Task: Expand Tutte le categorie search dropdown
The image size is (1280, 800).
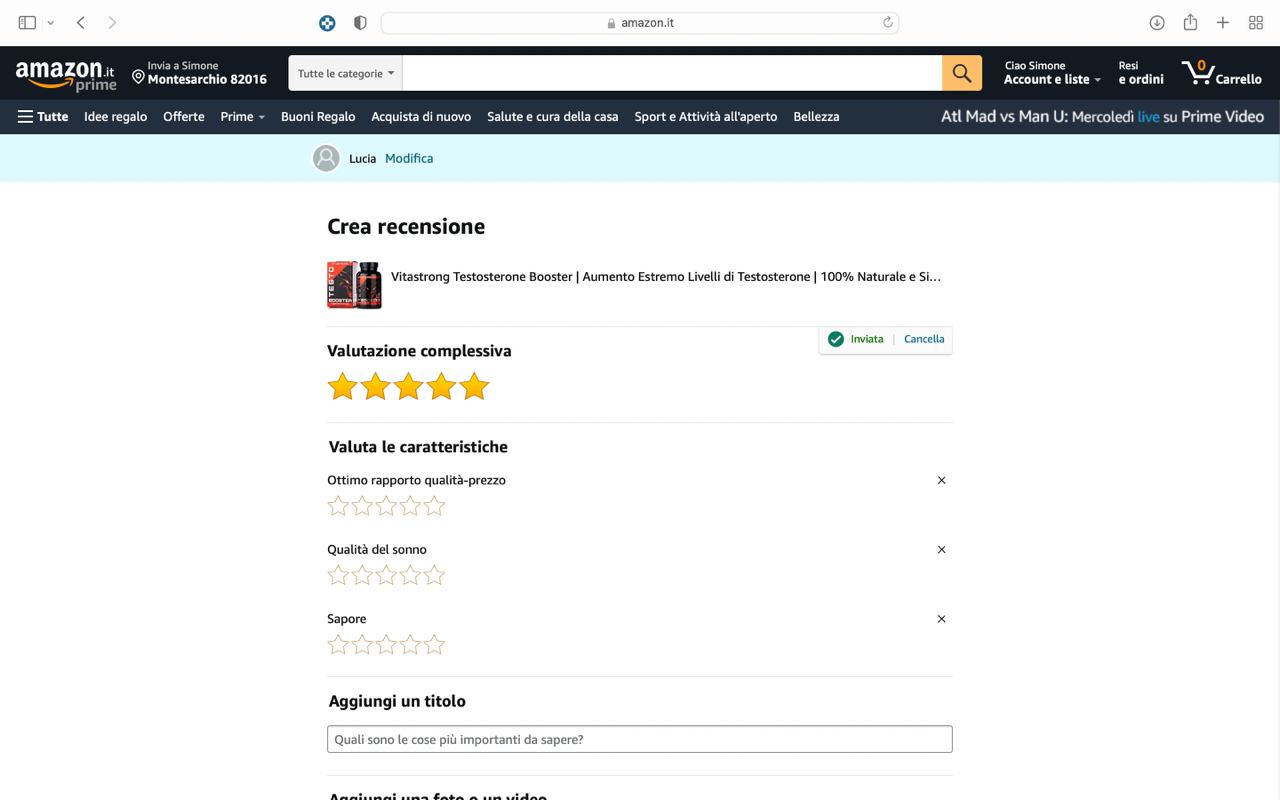Action: (345, 73)
